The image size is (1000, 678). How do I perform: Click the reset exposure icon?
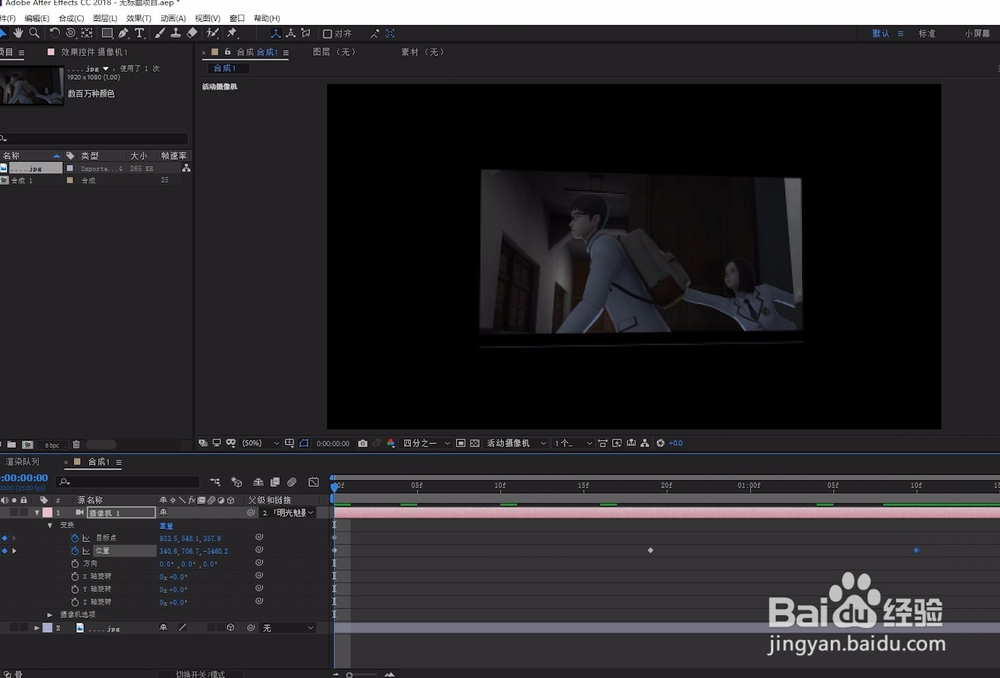pos(661,443)
